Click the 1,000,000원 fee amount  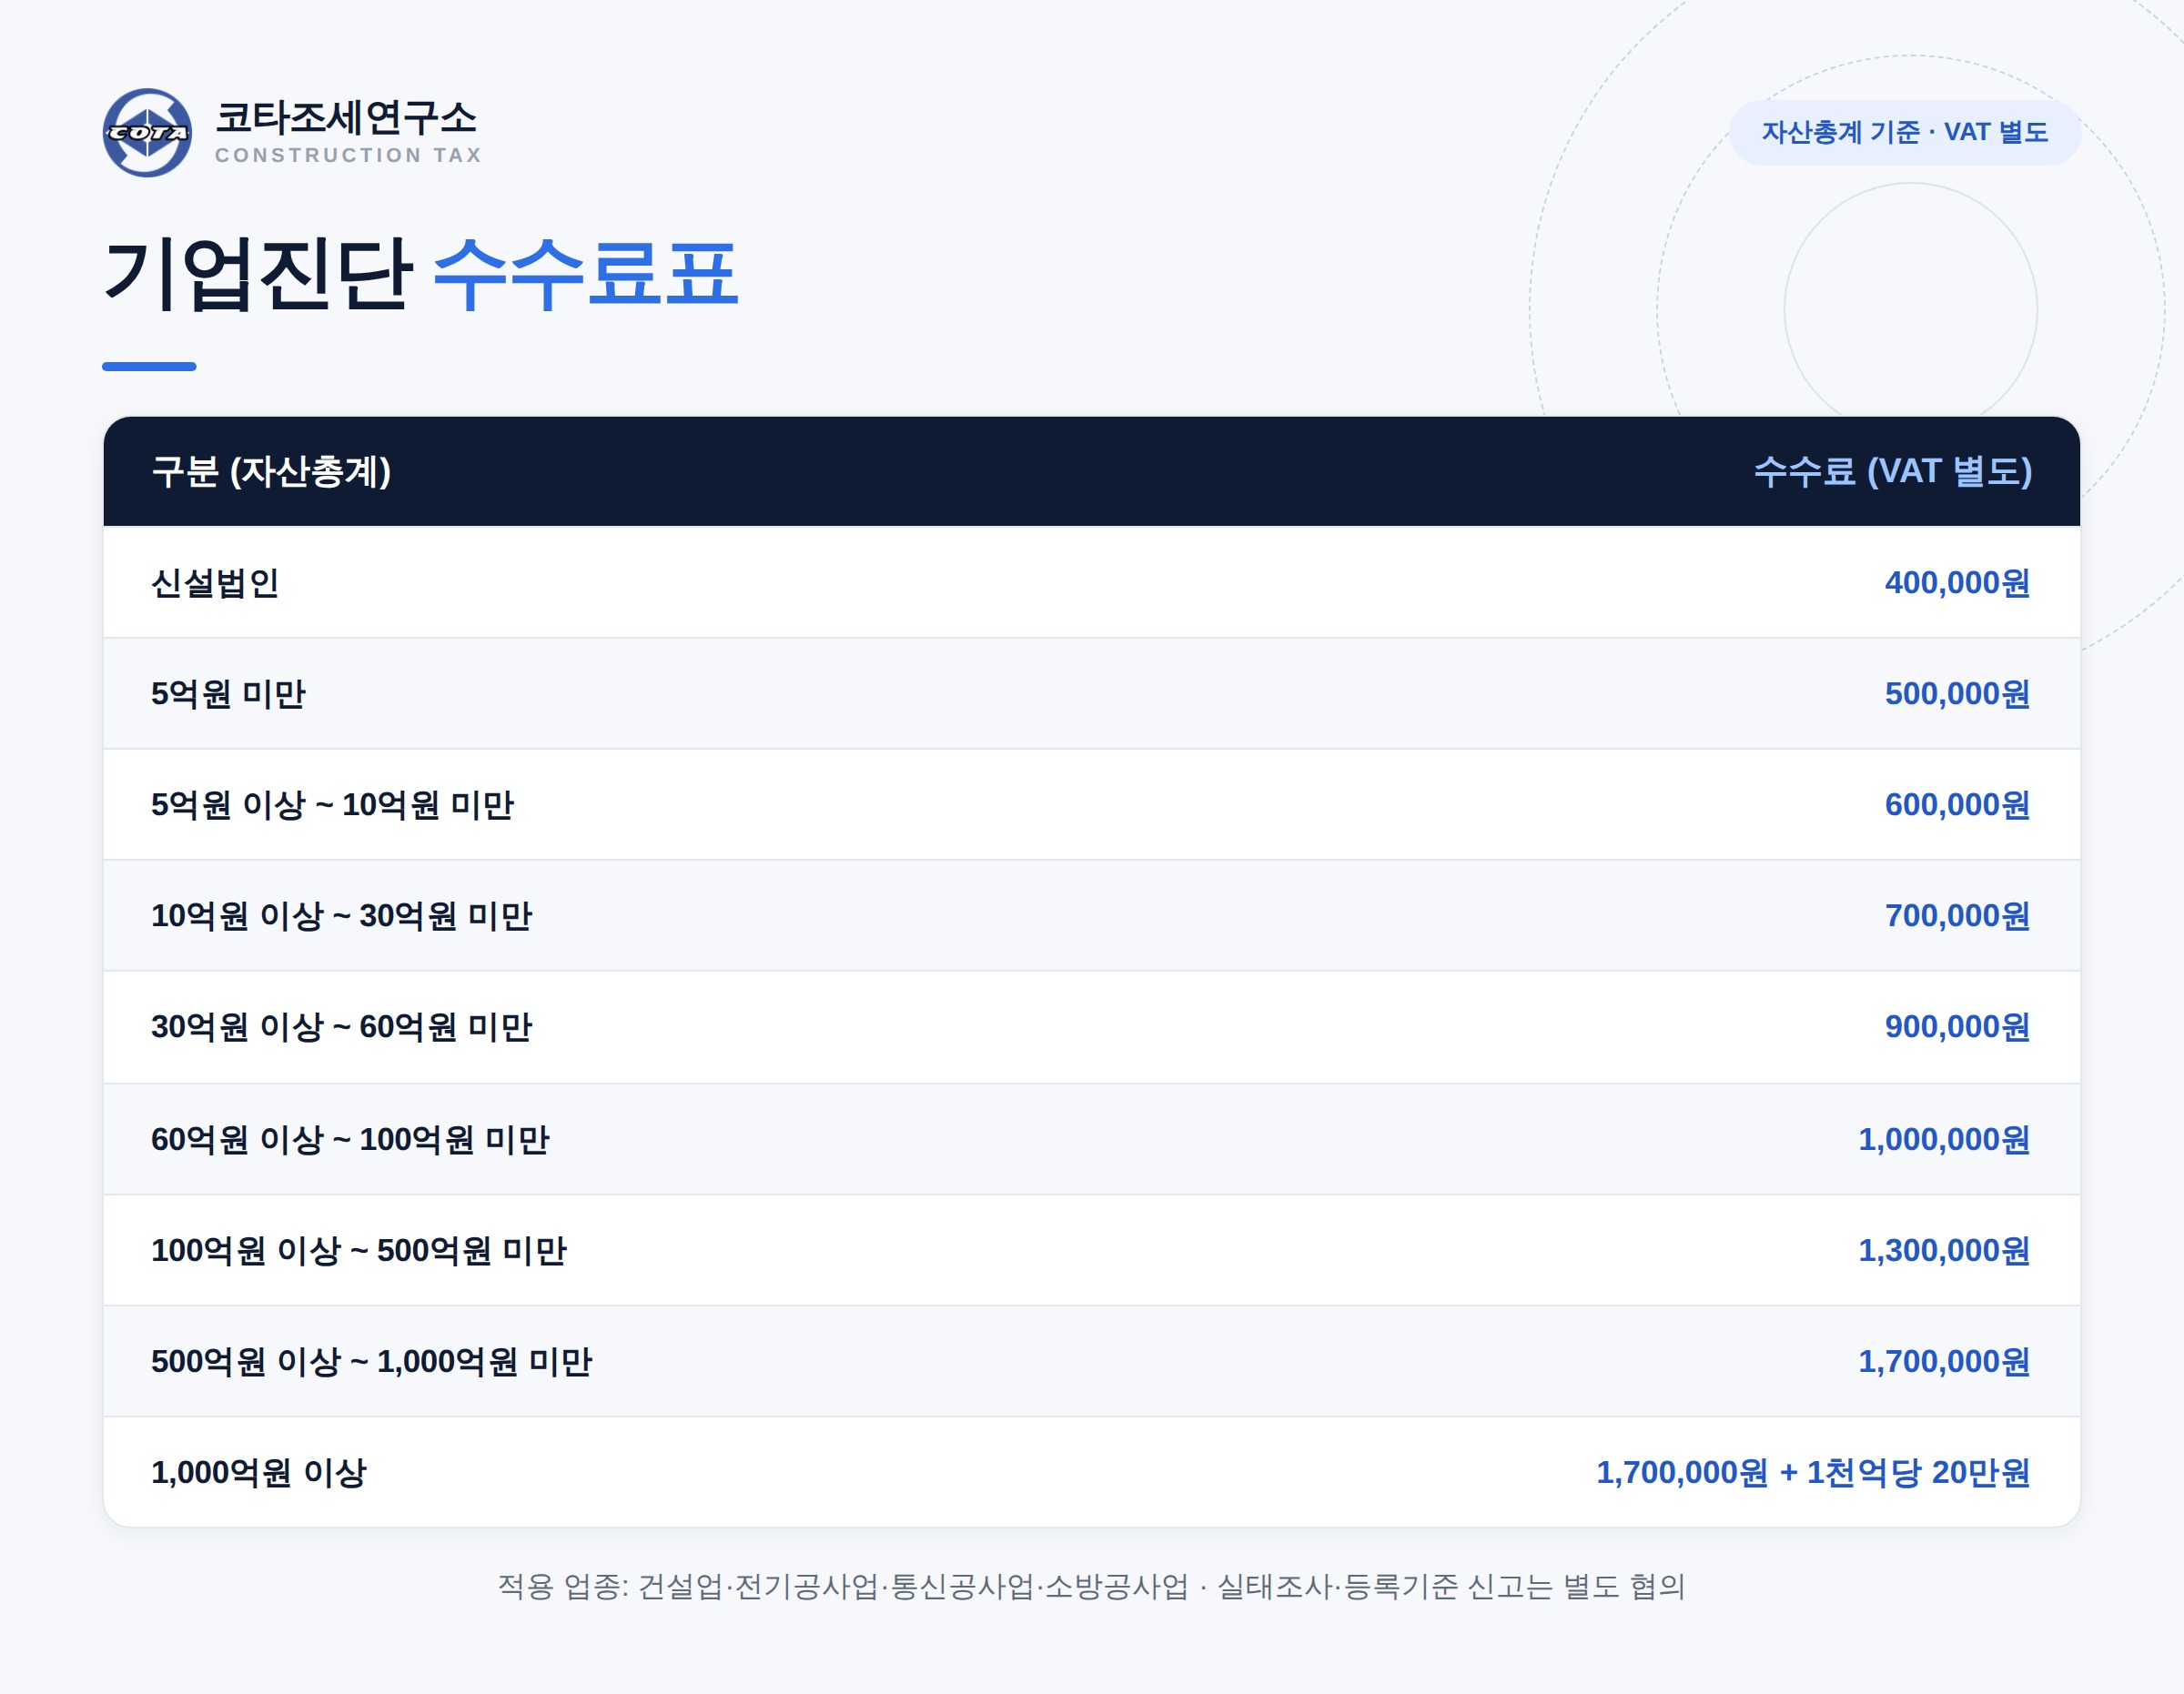(1944, 1139)
